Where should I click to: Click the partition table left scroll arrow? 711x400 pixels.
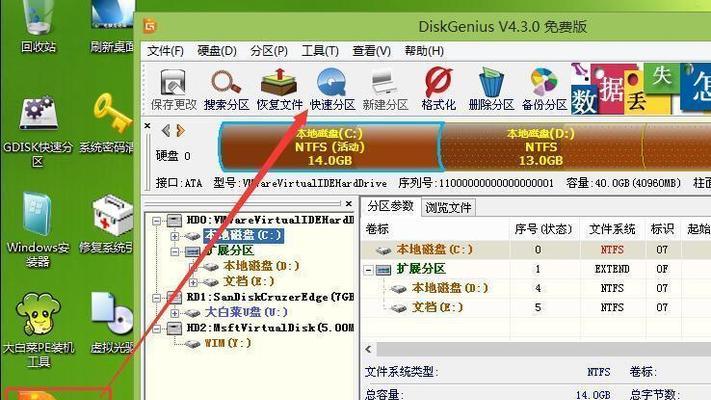pos(369,349)
